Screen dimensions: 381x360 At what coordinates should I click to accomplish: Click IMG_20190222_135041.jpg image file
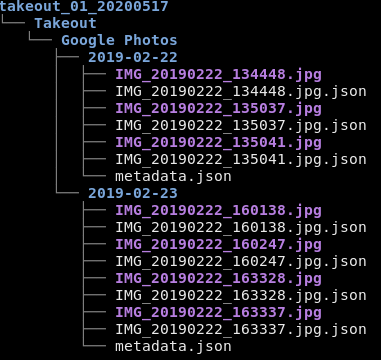click(x=218, y=143)
